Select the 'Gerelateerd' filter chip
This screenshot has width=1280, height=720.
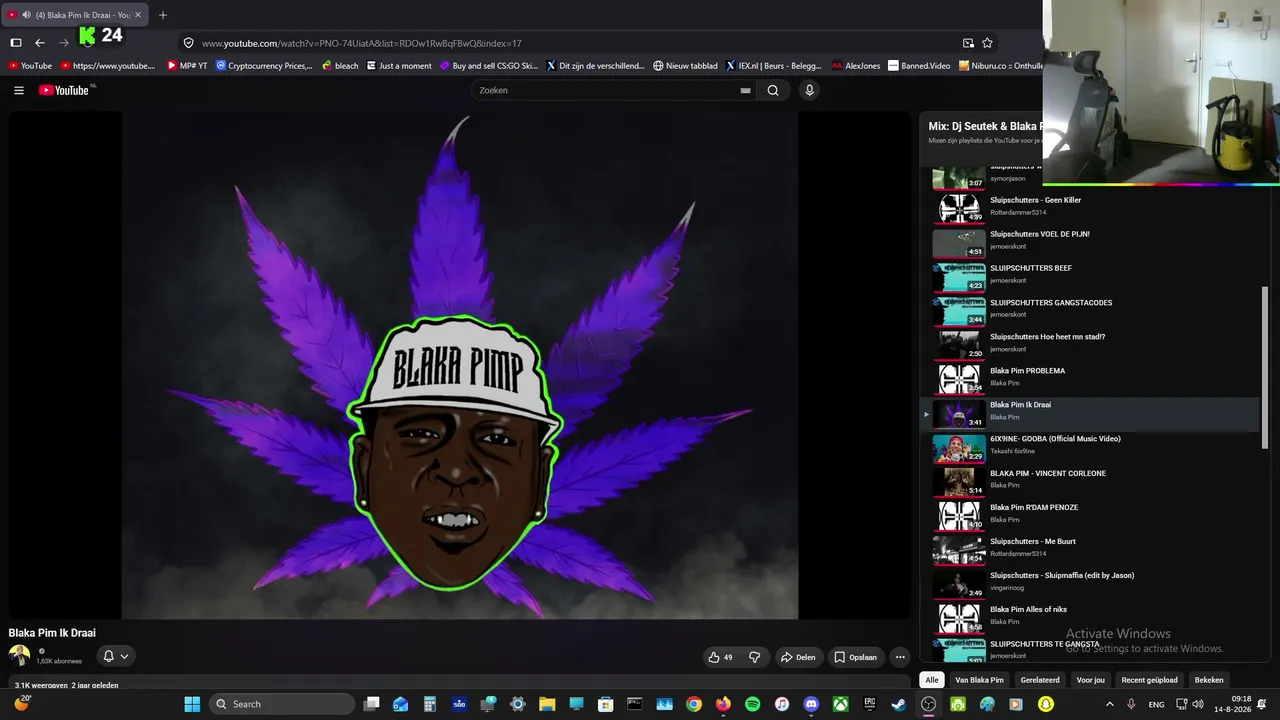[x=1040, y=680]
